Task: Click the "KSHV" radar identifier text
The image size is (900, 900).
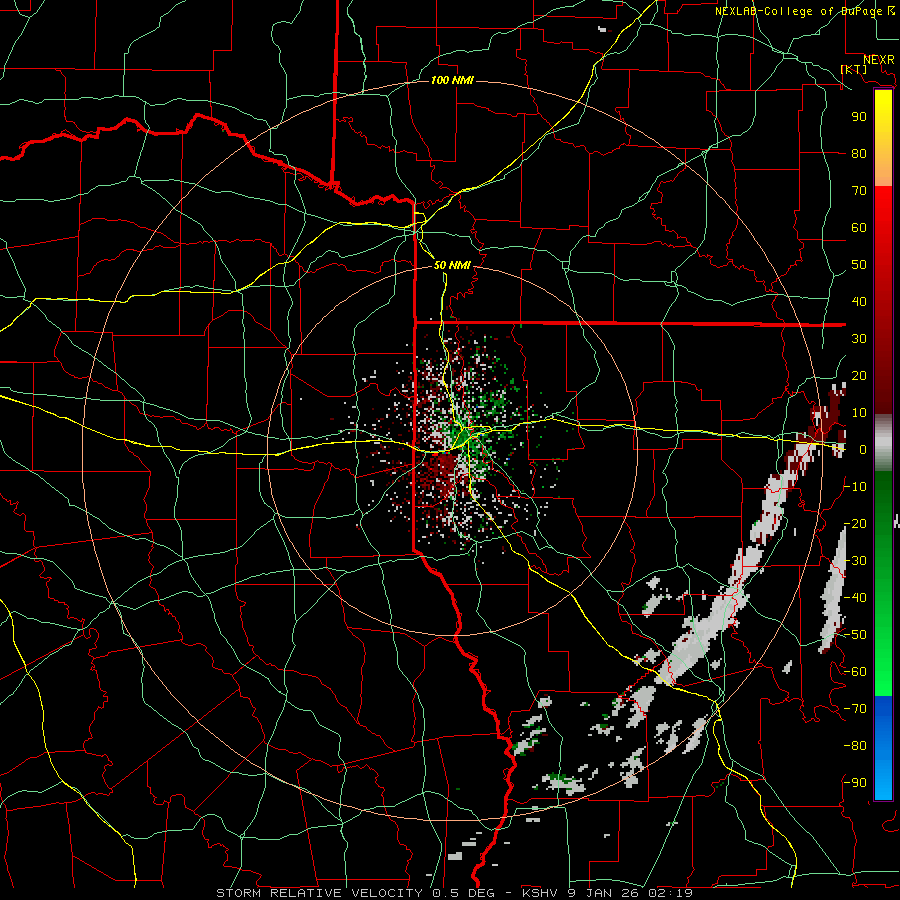Action: (542, 893)
